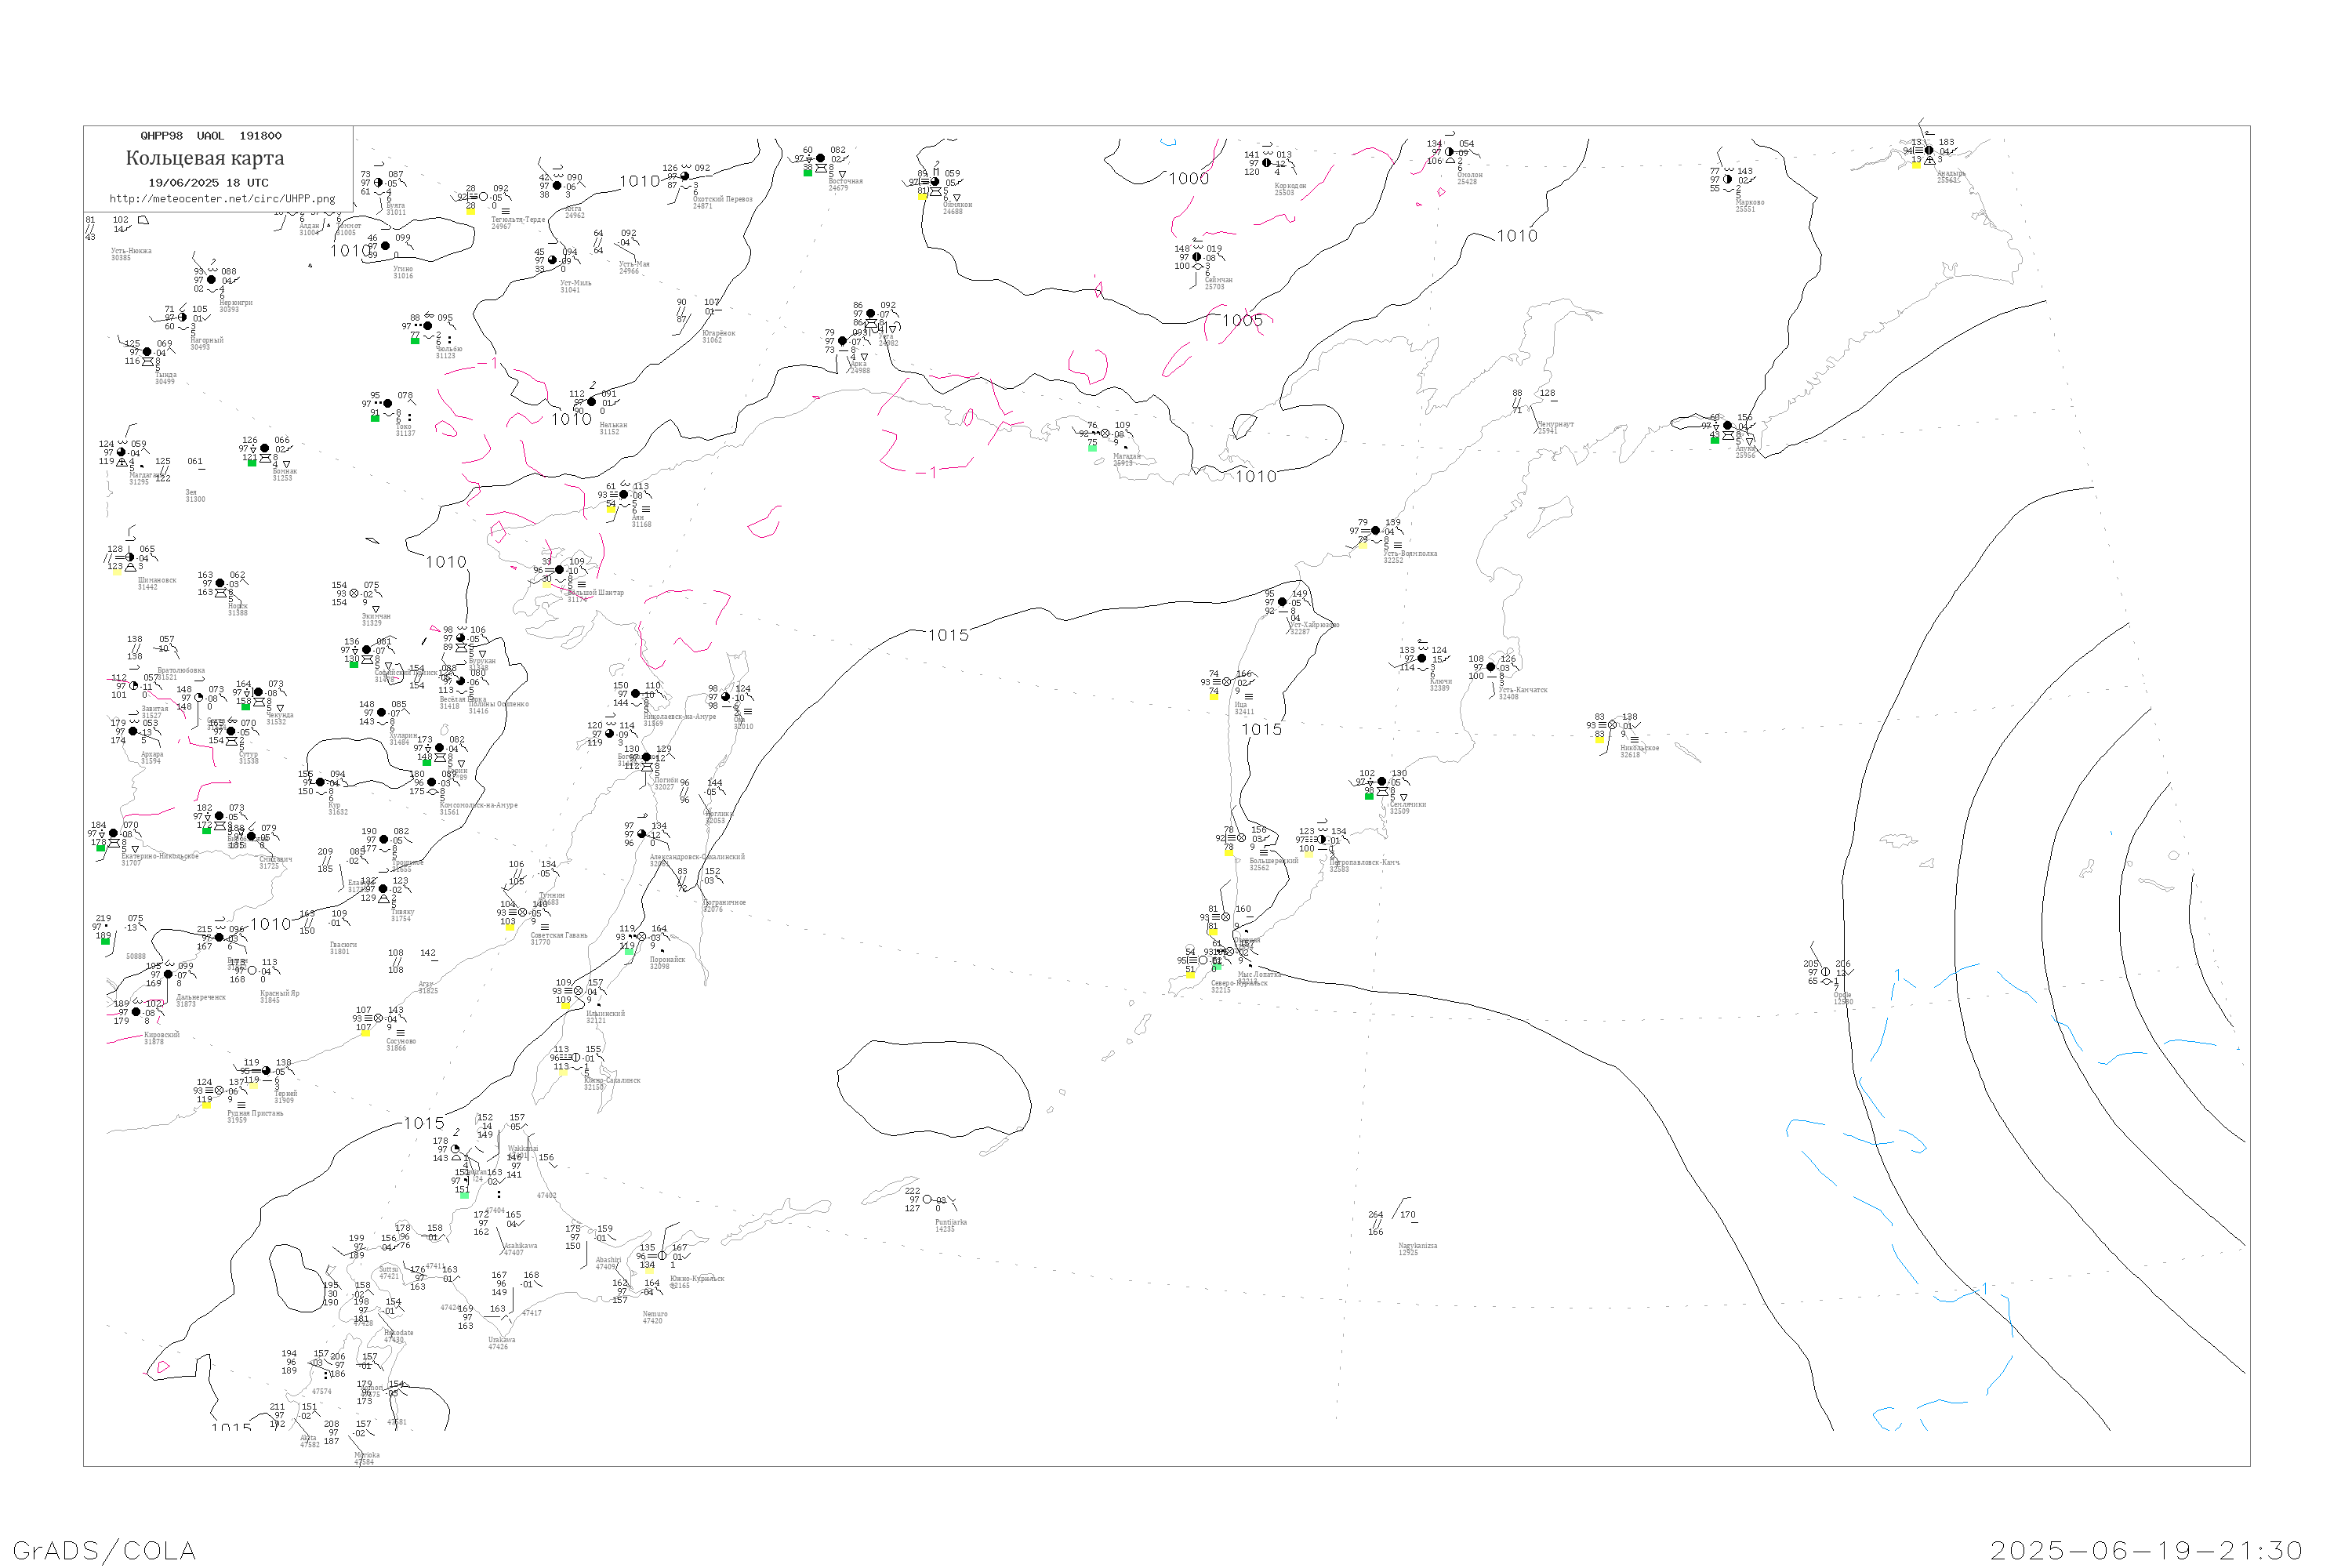Open the meteocenter.net UHPP.png URL
2352x1568 pixels.
(222, 199)
